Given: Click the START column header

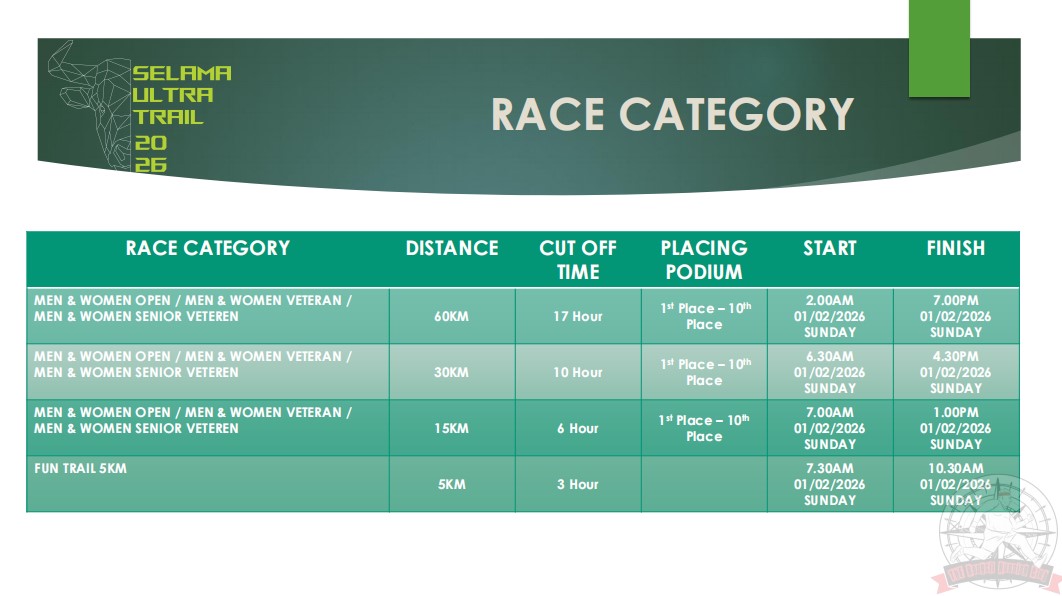Looking at the screenshot, I should (x=830, y=249).
